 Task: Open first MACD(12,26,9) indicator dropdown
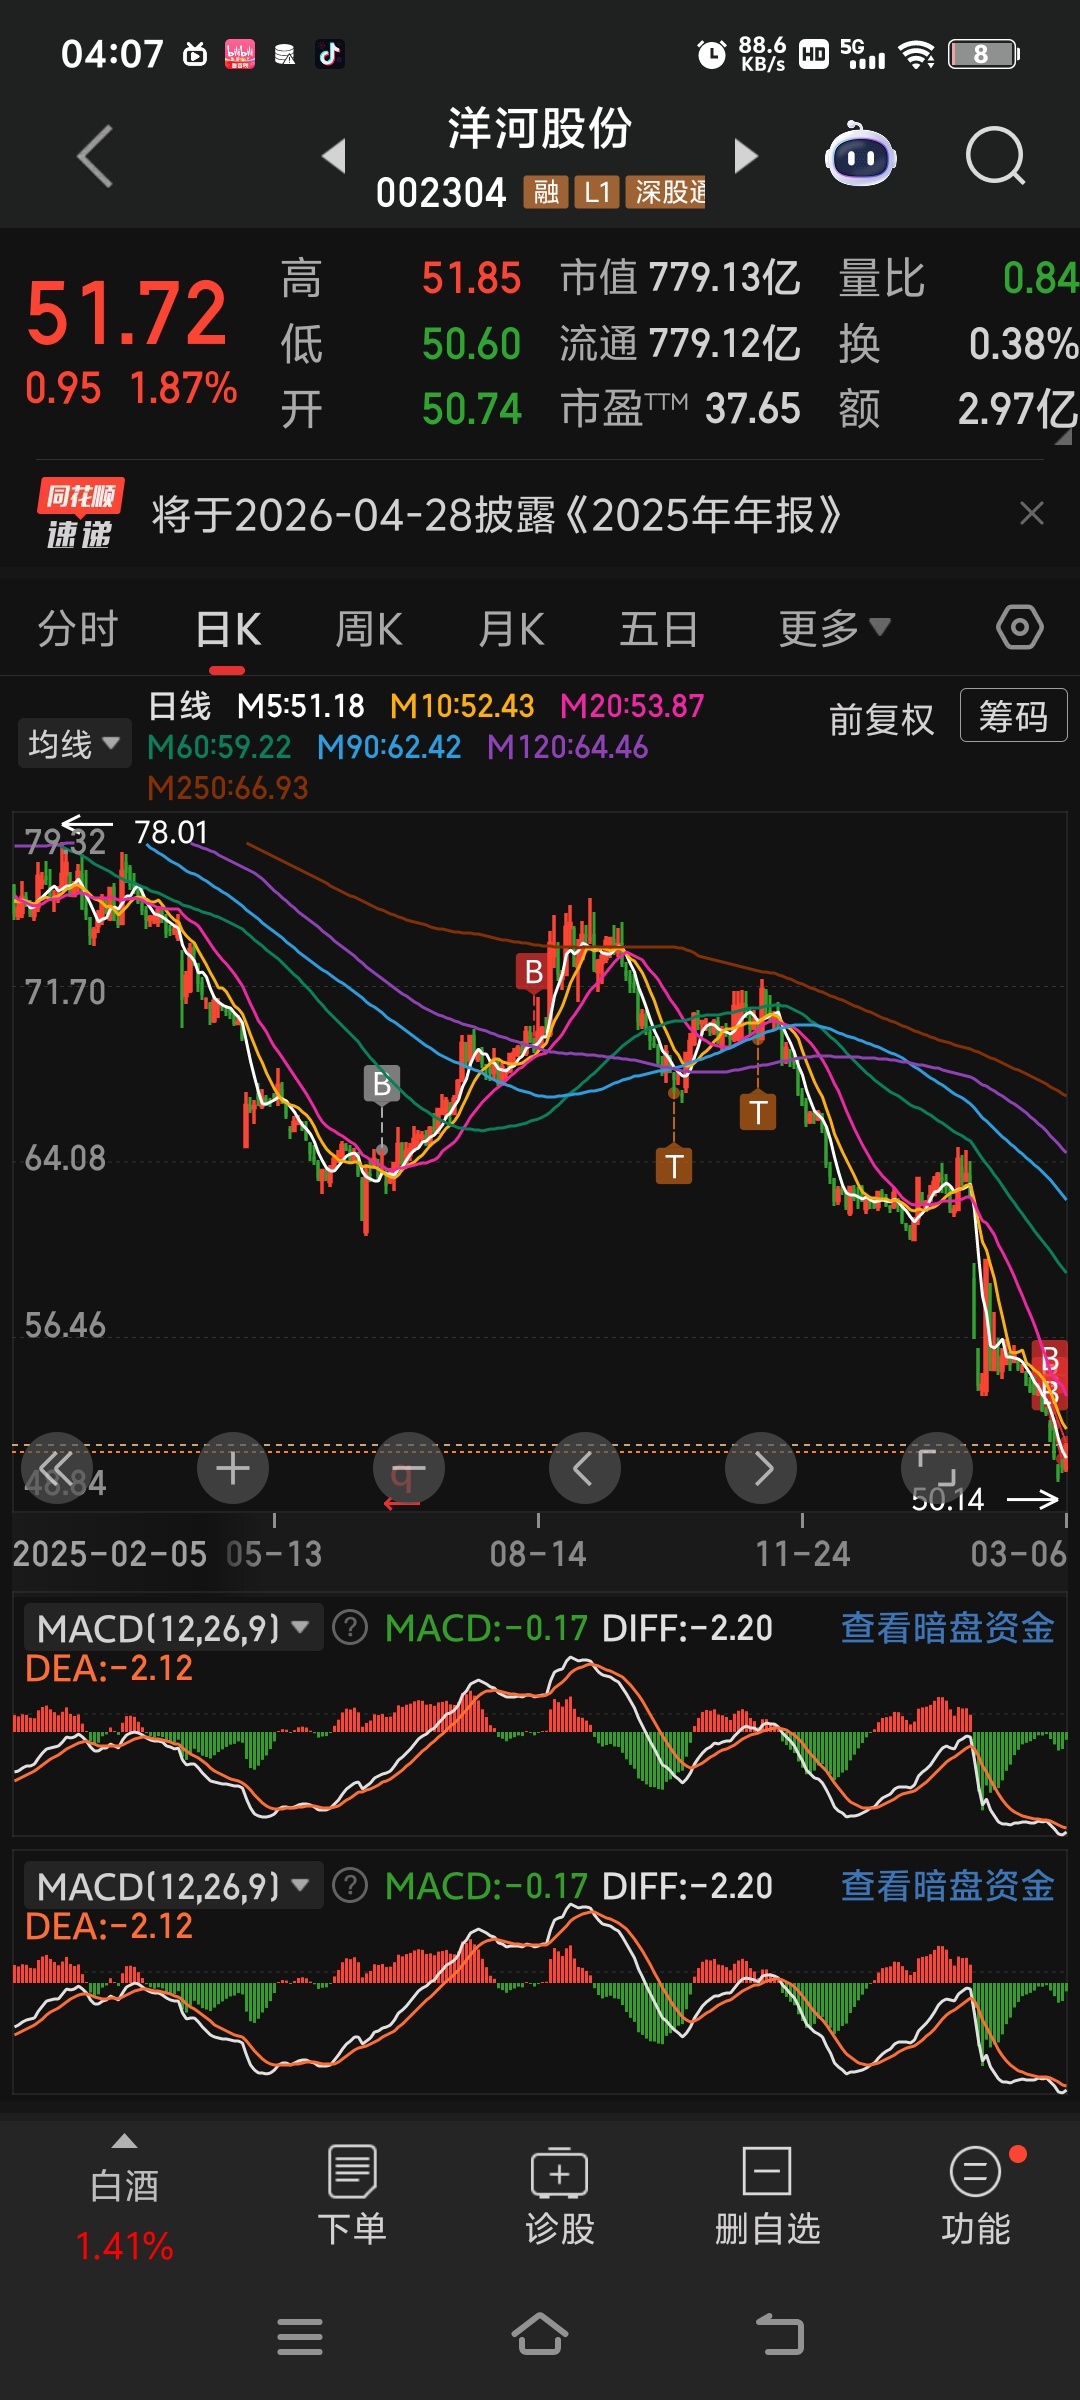tap(173, 1628)
